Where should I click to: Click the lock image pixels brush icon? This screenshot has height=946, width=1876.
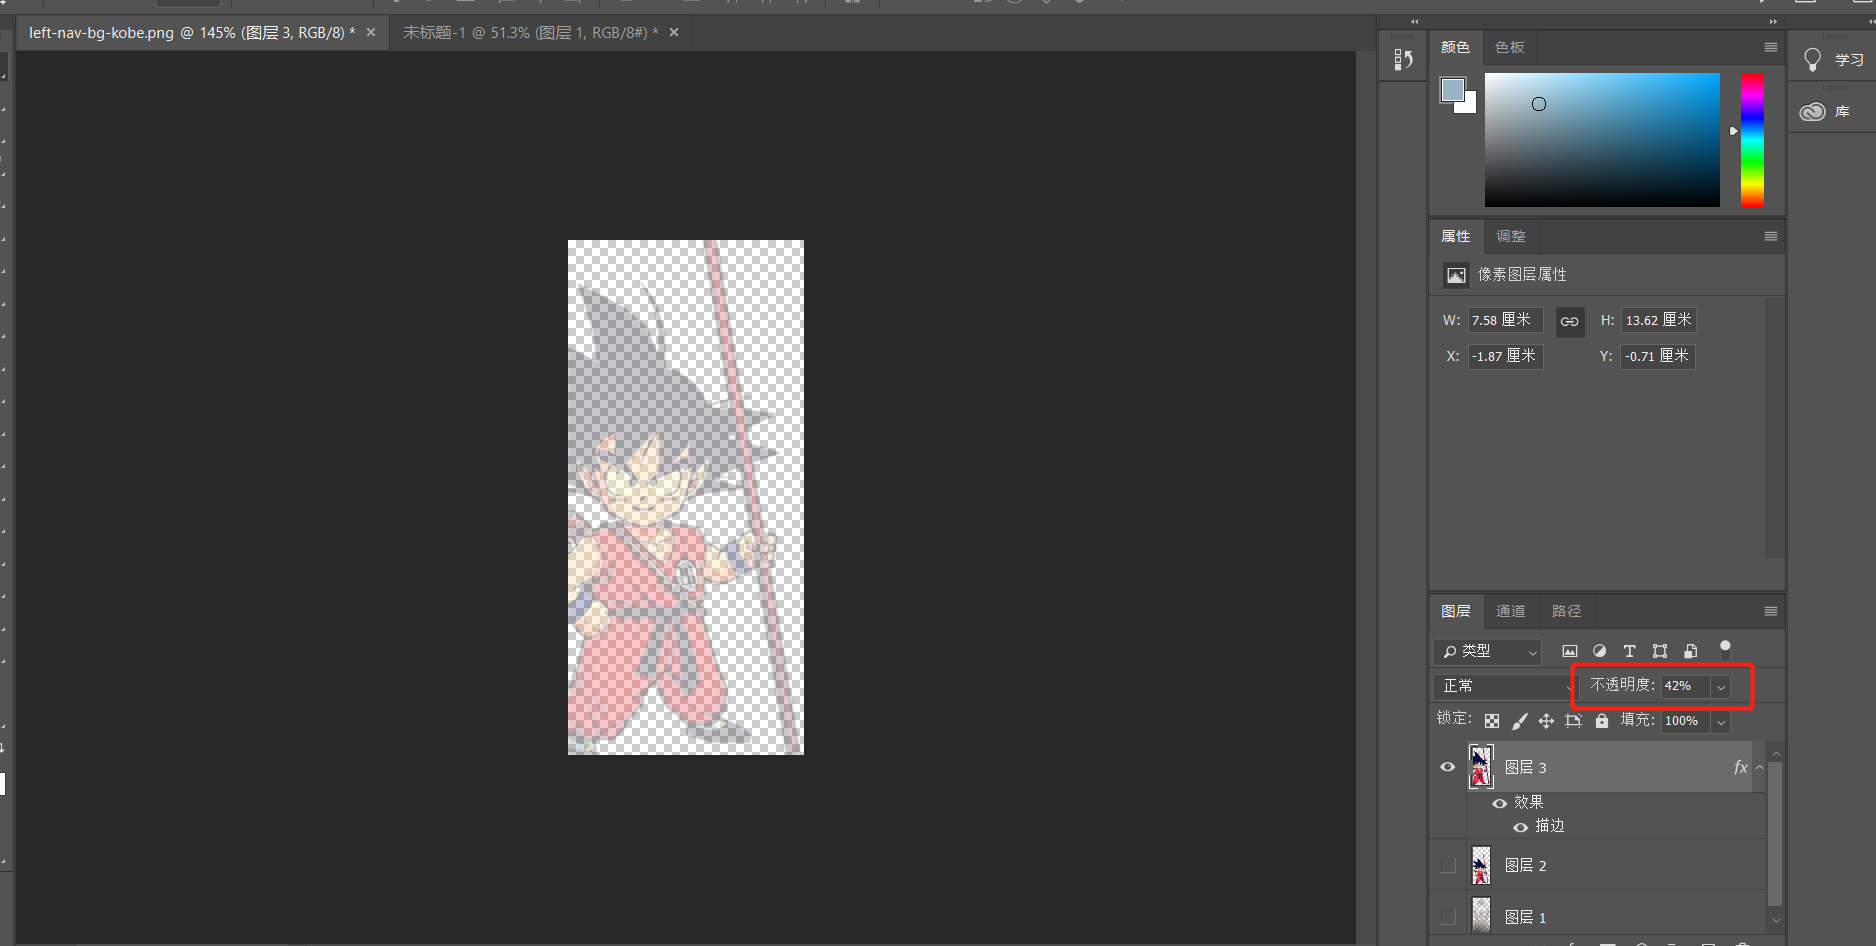coord(1519,721)
